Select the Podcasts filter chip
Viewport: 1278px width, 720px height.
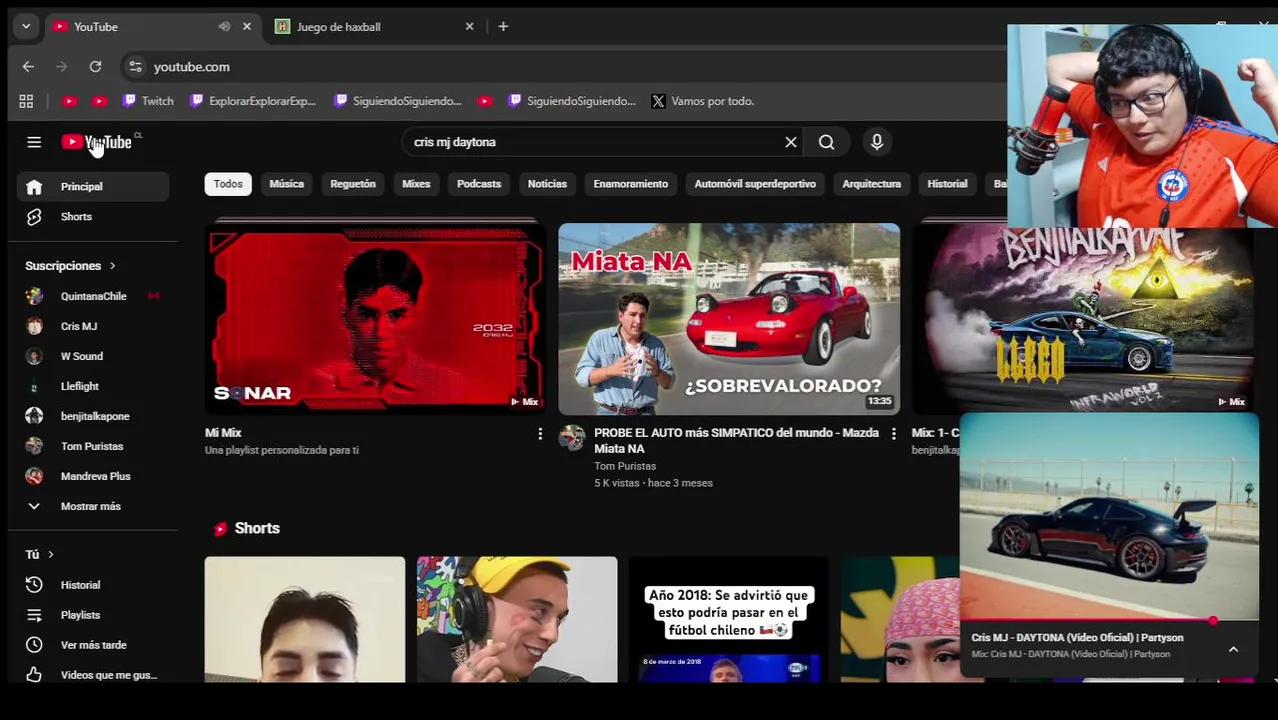click(x=479, y=184)
